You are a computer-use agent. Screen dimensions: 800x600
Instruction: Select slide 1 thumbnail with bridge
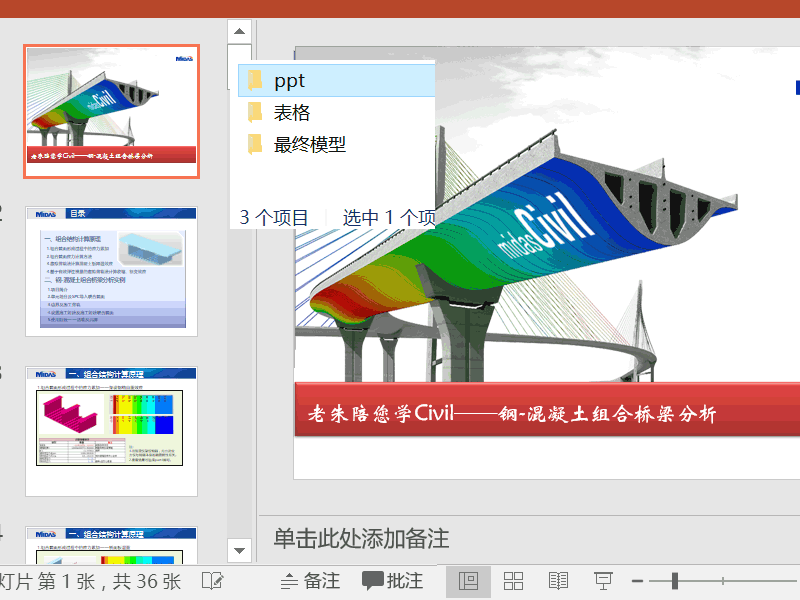(x=111, y=111)
